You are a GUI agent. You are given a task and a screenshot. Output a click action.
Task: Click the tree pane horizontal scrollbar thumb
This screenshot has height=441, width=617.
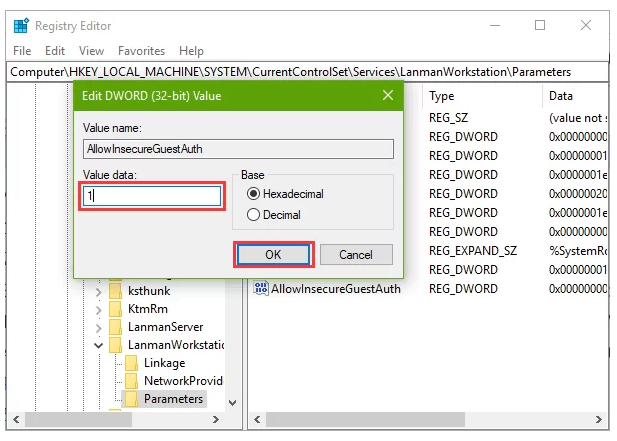[78, 419]
